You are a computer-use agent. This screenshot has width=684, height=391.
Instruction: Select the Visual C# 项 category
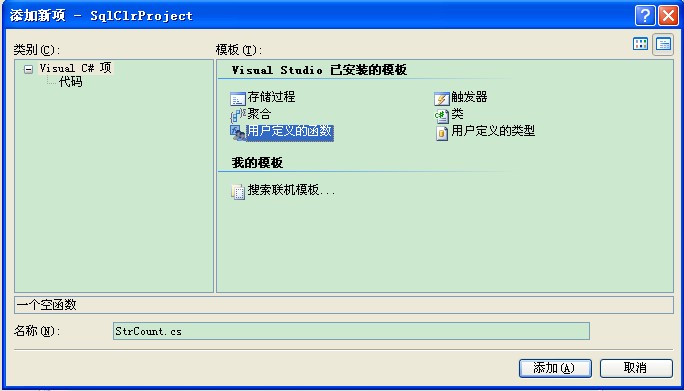[x=75, y=68]
